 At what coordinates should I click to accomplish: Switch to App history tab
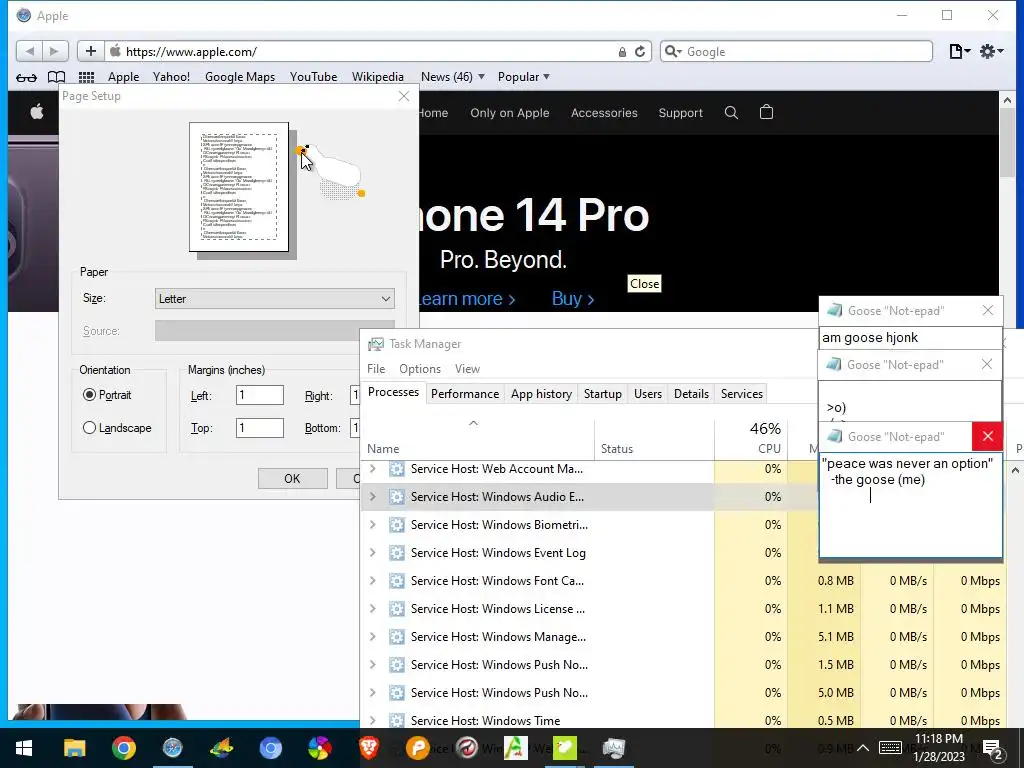(541, 394)
